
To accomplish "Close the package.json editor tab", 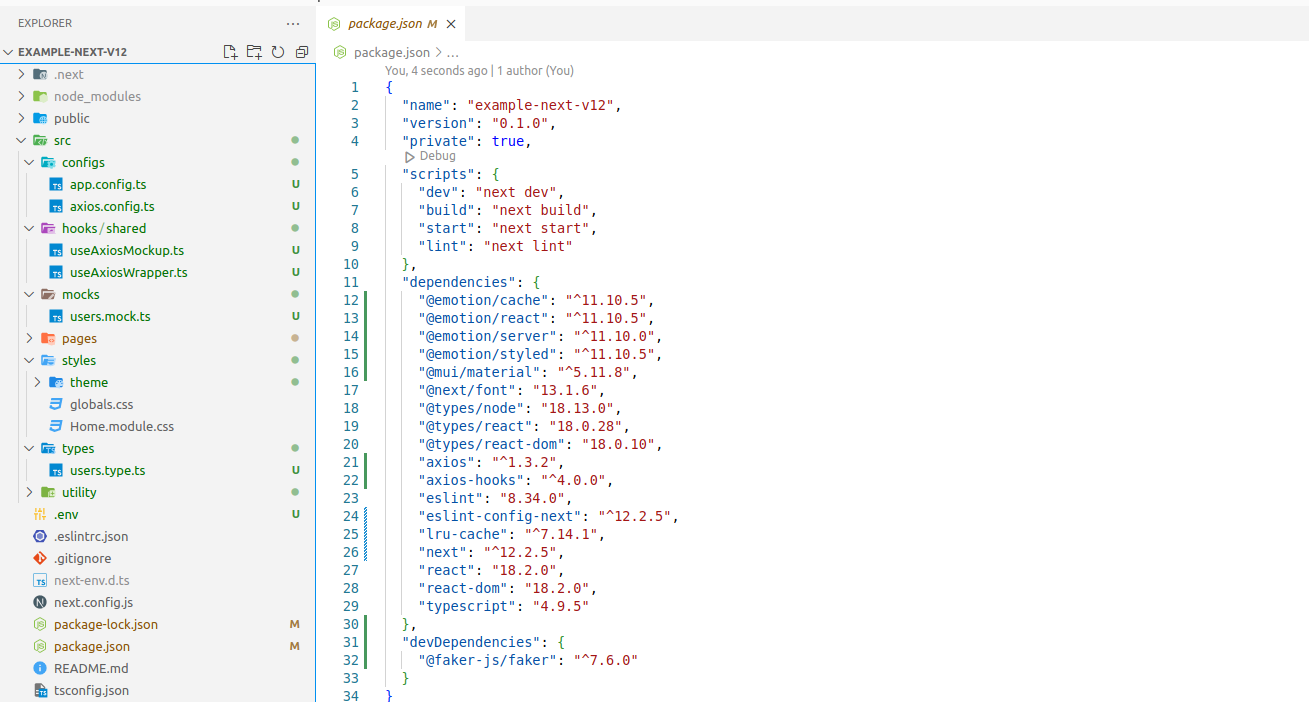I will coord(451,24).
